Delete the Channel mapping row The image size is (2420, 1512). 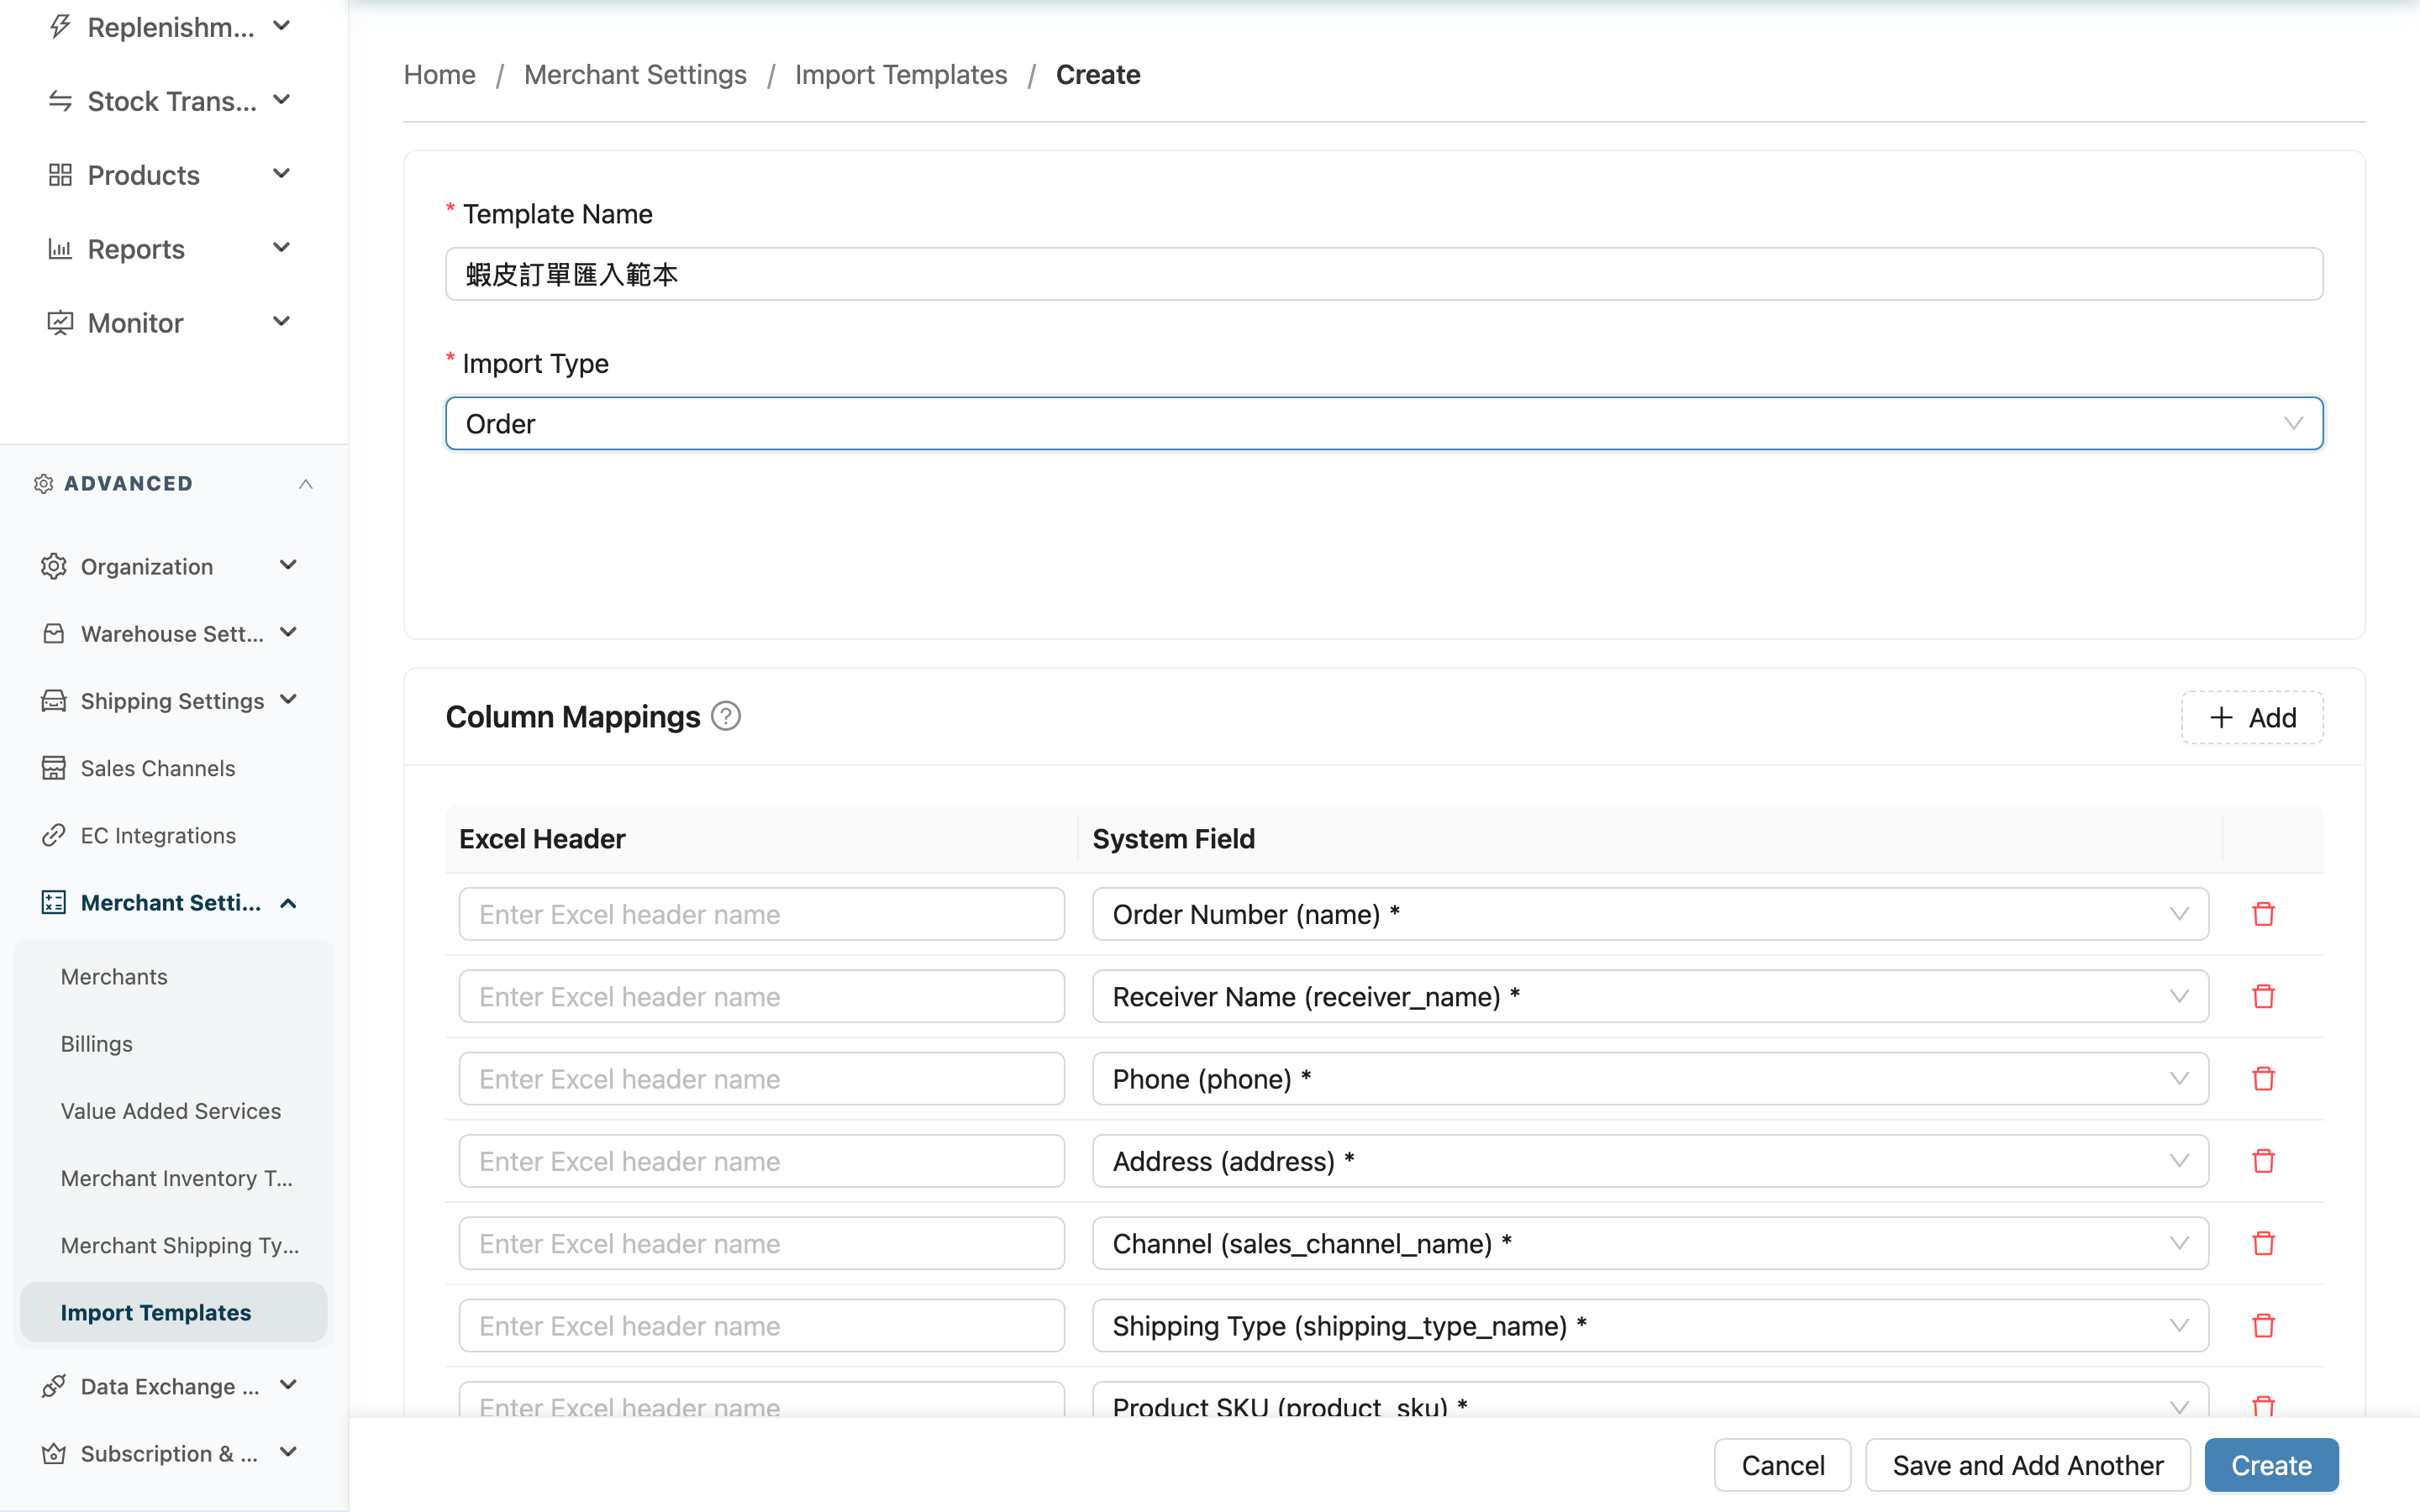pyautogui.click(x=2263, y=1243)
